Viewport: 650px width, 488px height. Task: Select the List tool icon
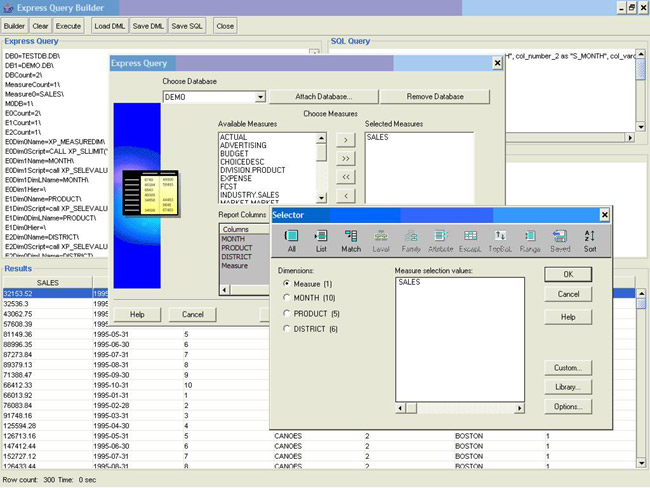(x=321, y=240)
